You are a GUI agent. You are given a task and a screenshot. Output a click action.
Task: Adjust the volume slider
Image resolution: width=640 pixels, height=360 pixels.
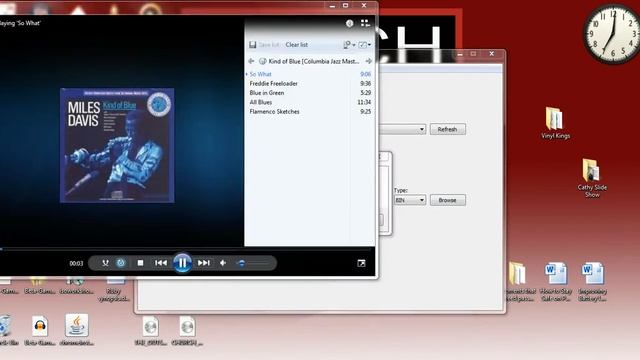click(252, 263)
